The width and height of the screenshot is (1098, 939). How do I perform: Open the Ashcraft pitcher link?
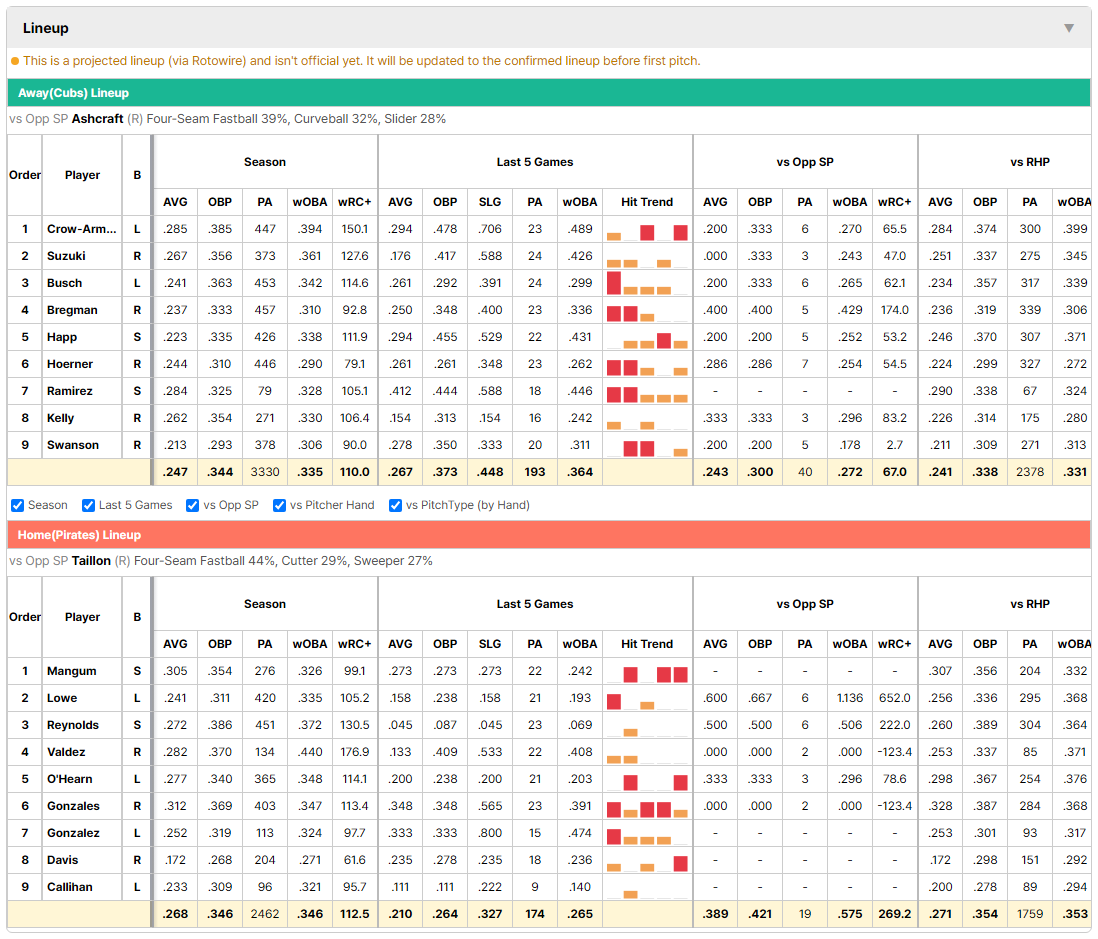(97, 119)
